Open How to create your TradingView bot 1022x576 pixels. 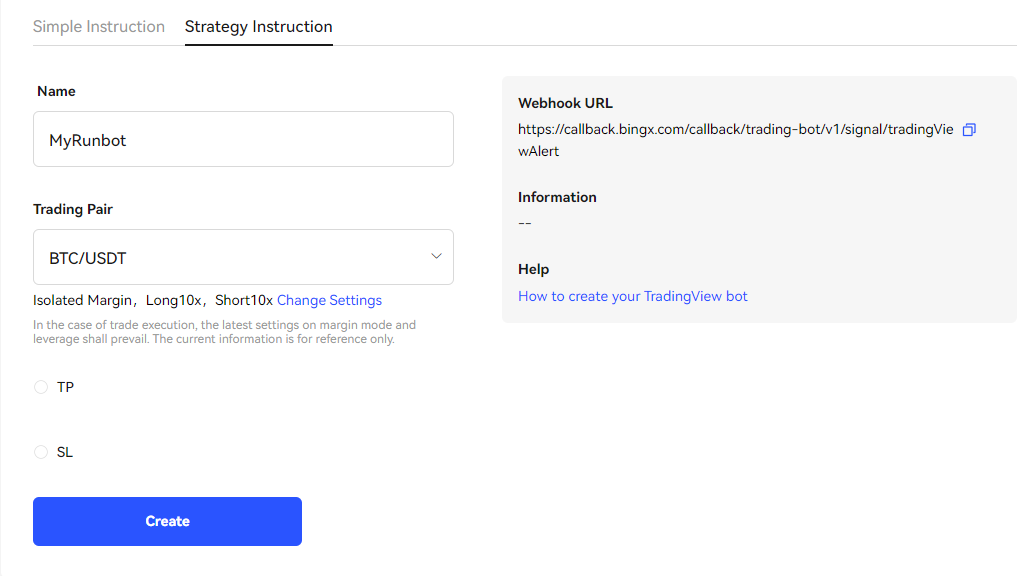[x=632, y=296]
